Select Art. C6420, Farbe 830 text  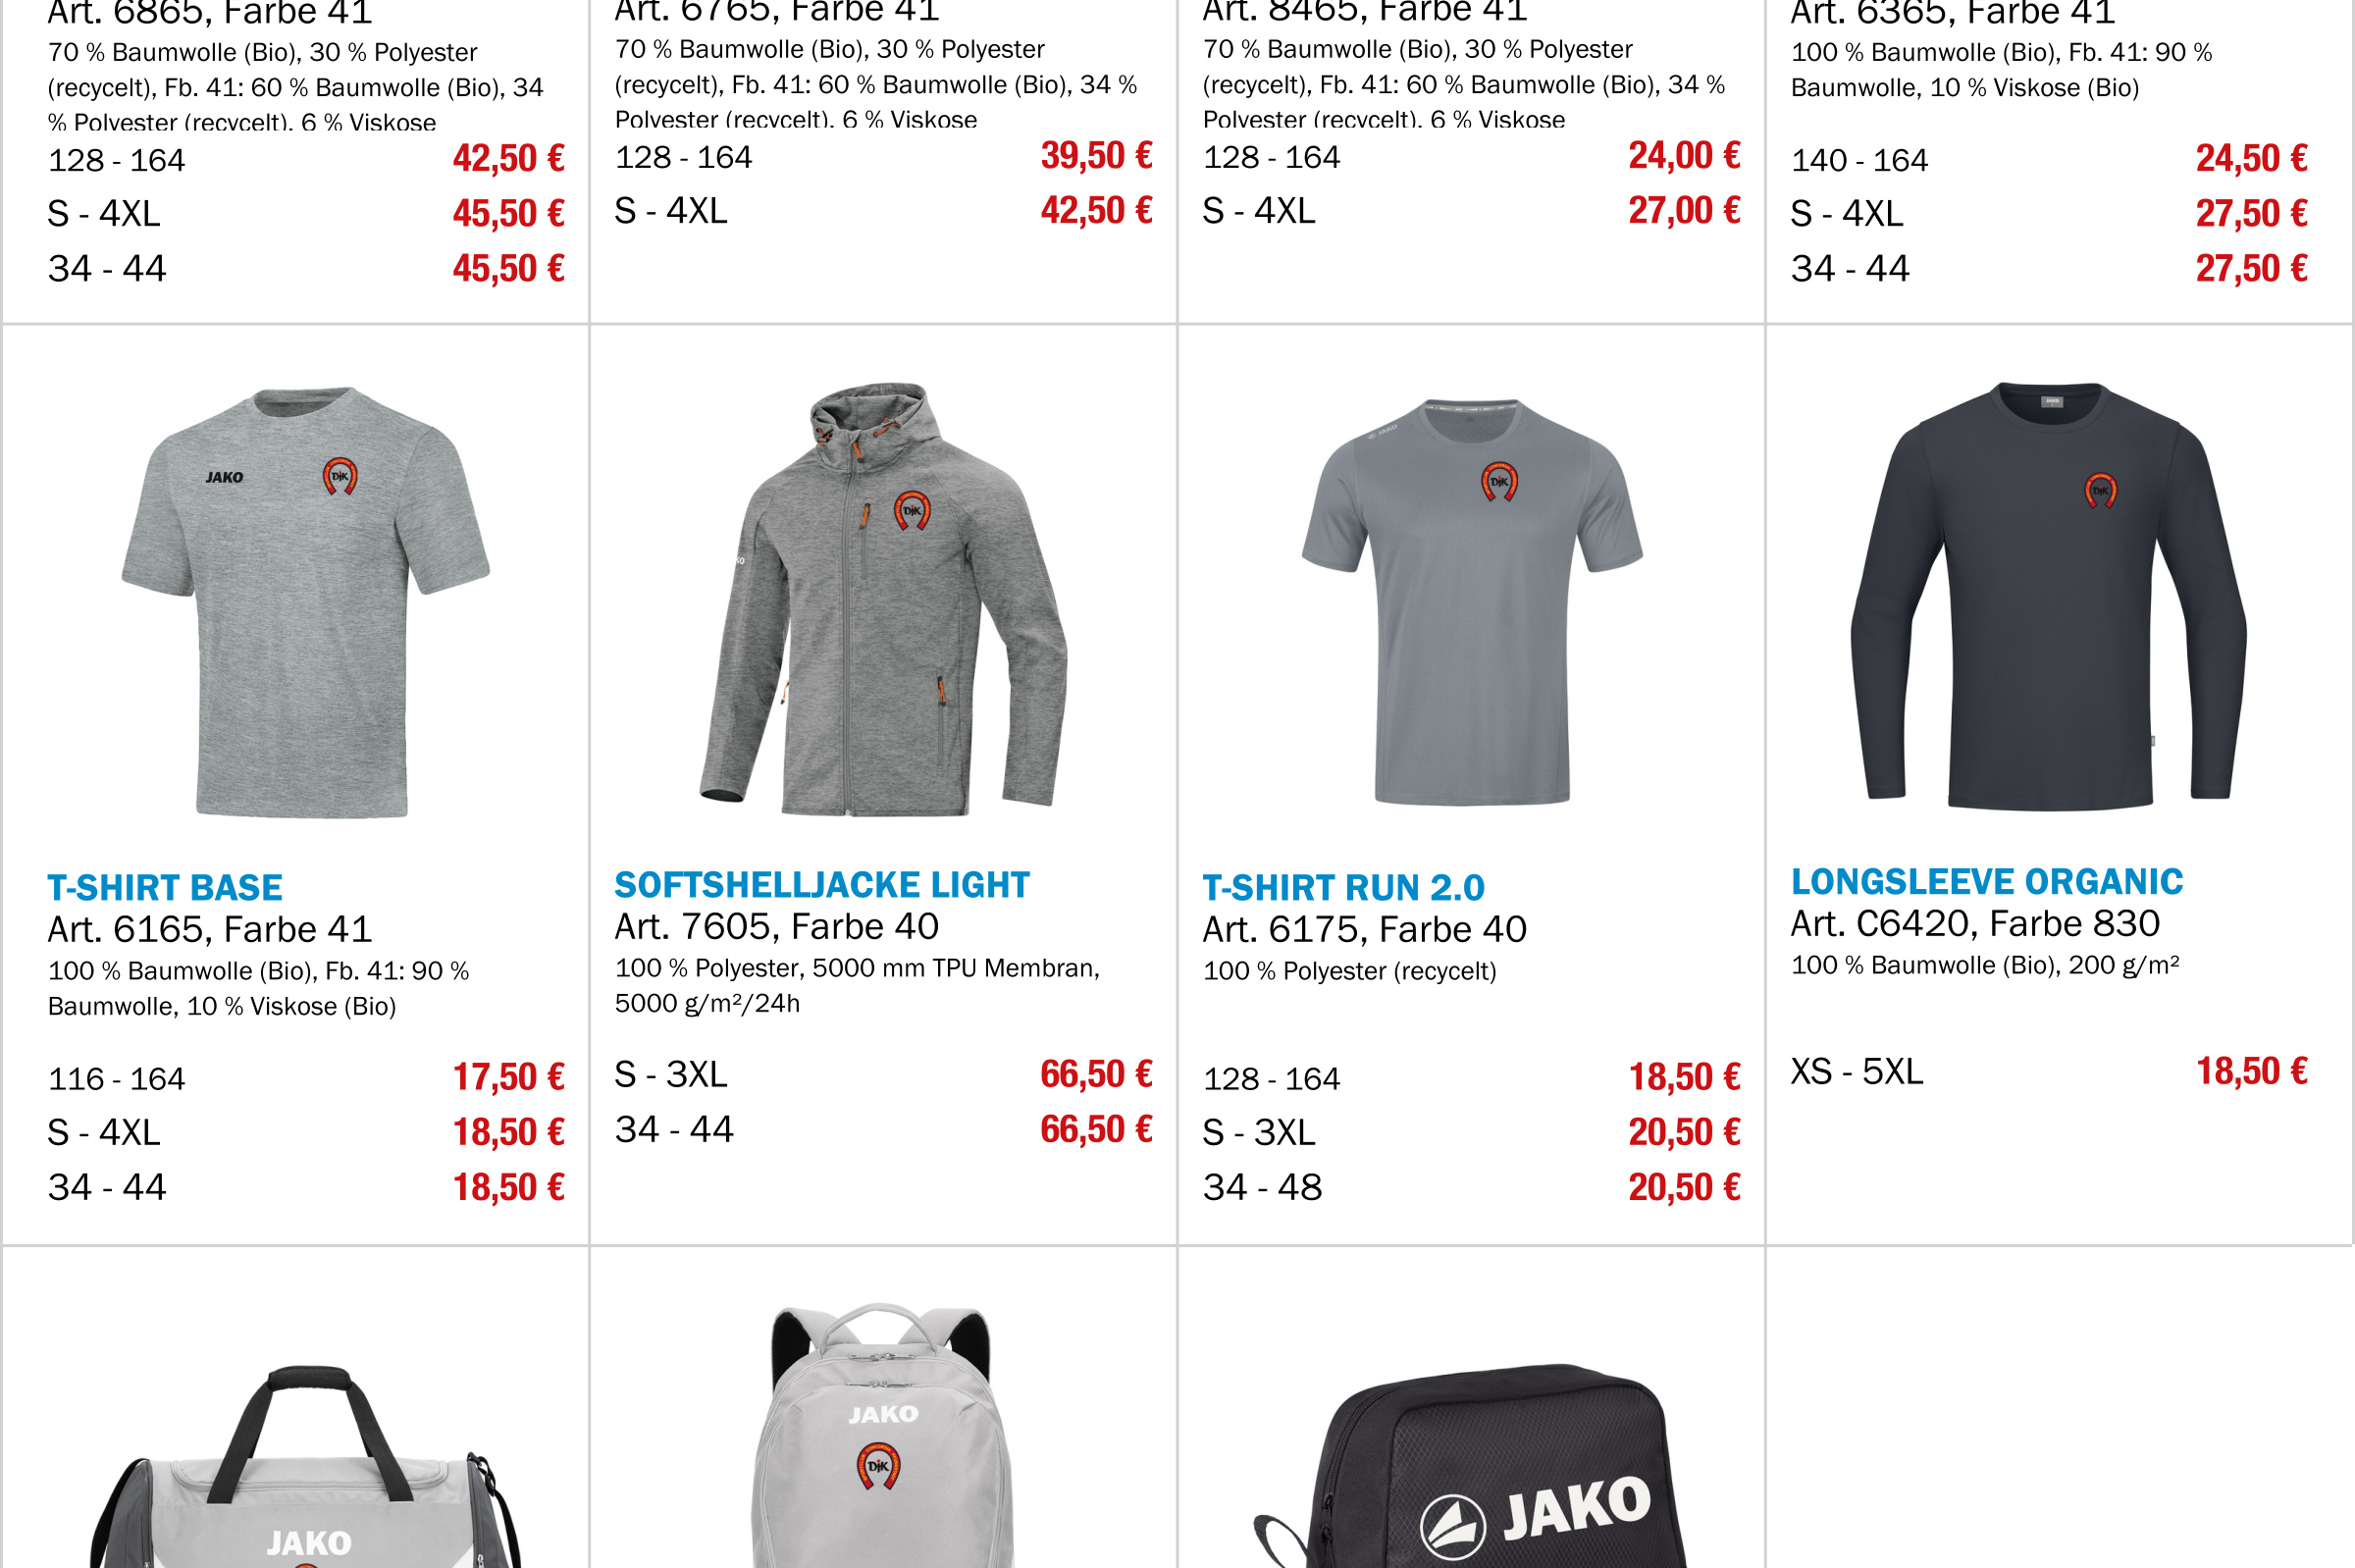pos(1975,923)
